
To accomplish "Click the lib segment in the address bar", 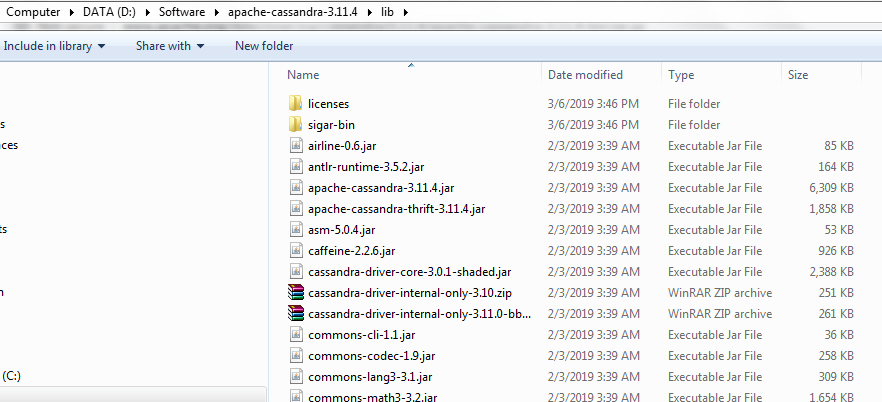I will (x=387, y=12).
